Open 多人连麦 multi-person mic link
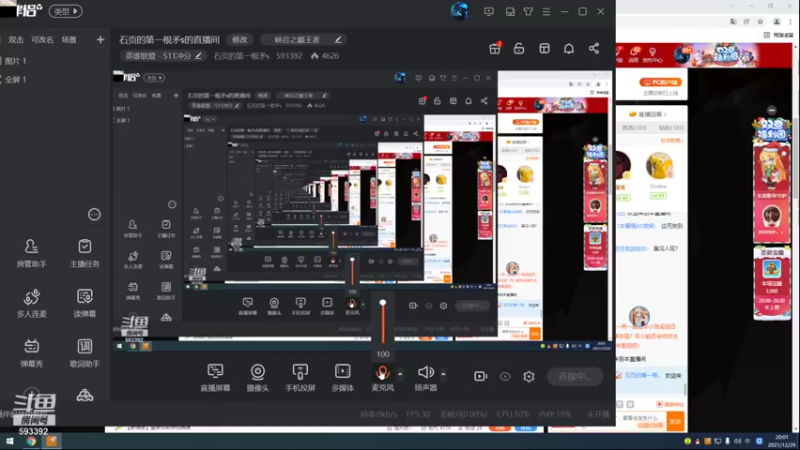800x450 pixels. pyautogui.click(x=32, y=304)
